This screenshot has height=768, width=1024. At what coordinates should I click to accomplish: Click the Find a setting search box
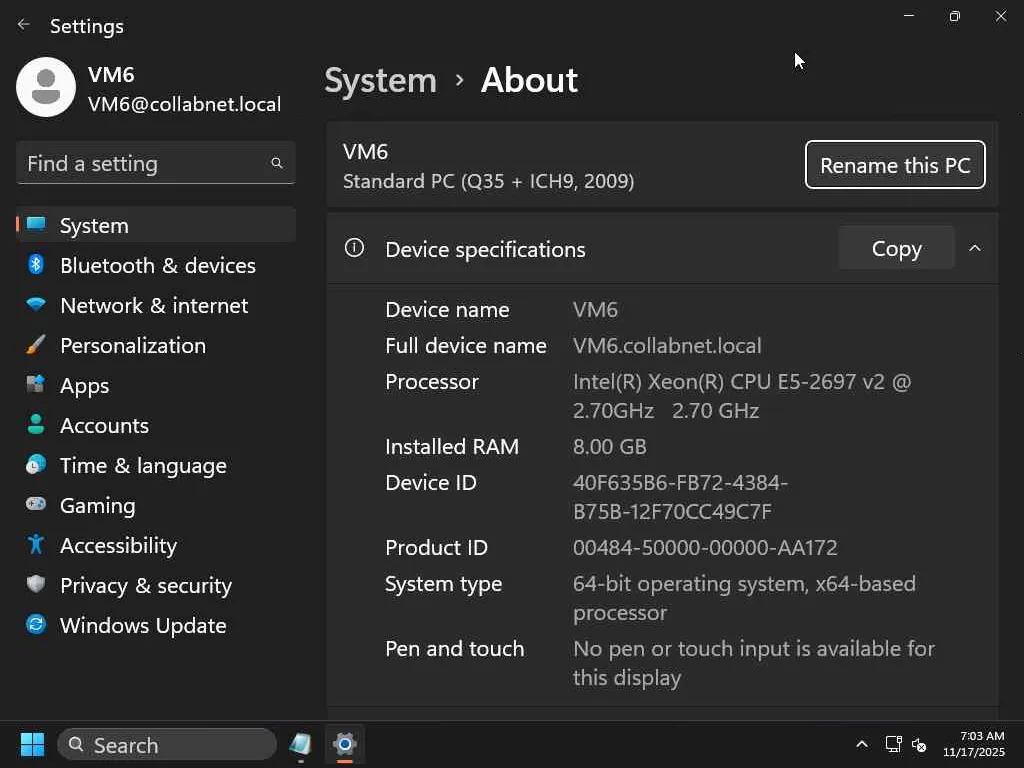pos(145,164)
